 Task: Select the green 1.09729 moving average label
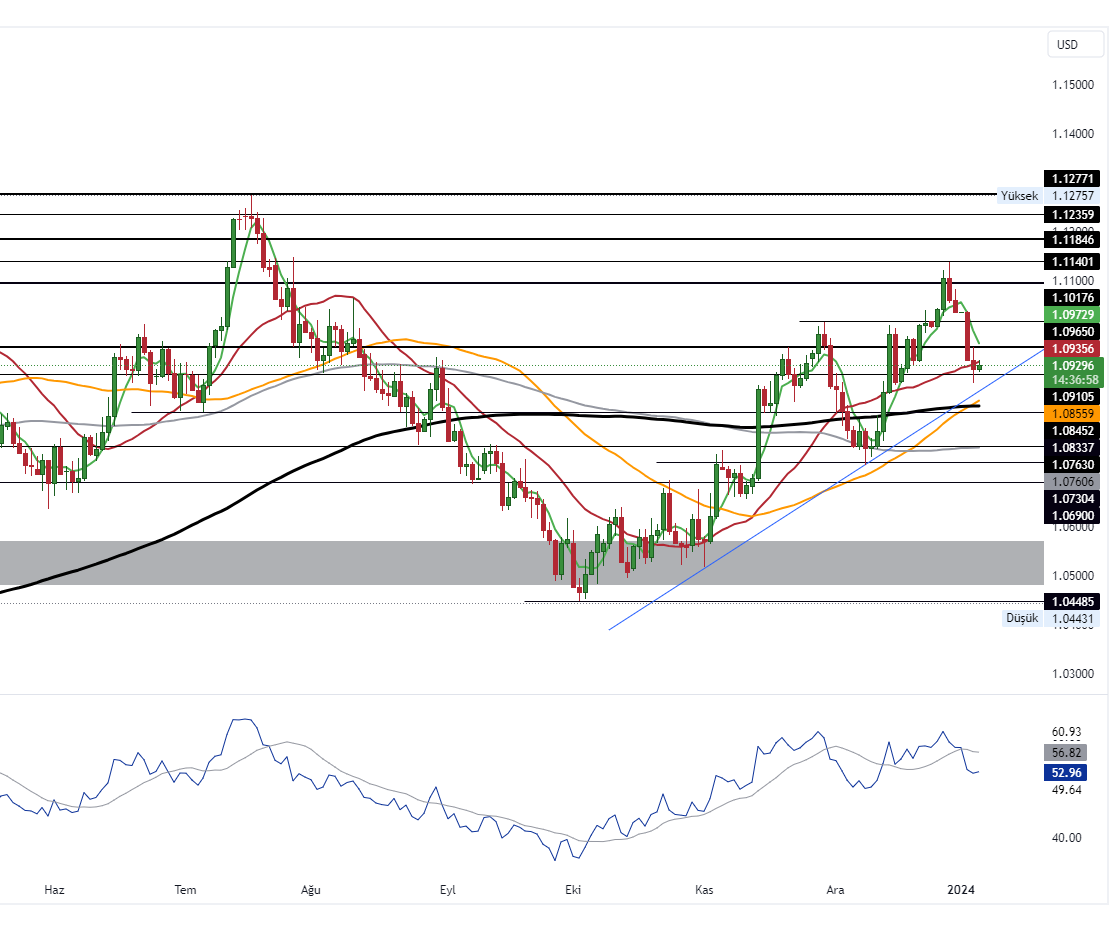(x=1075, y=314)
